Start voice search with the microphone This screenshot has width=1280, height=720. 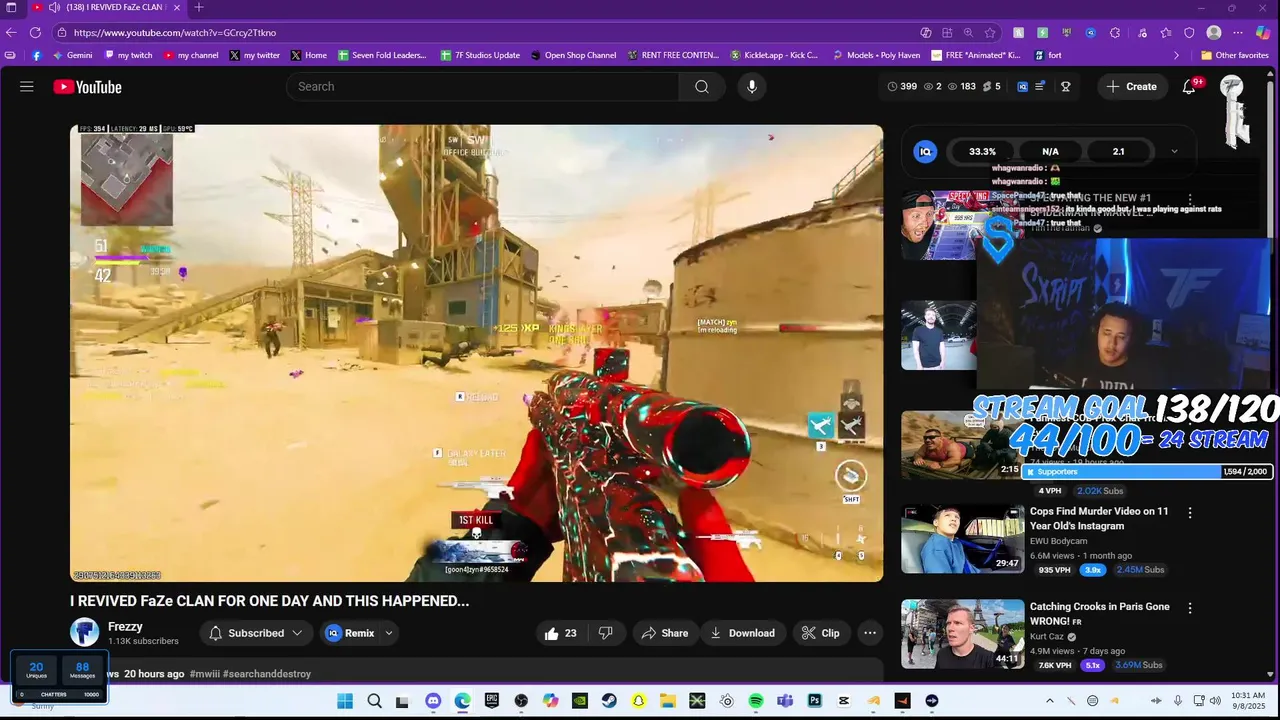(752, 87)
